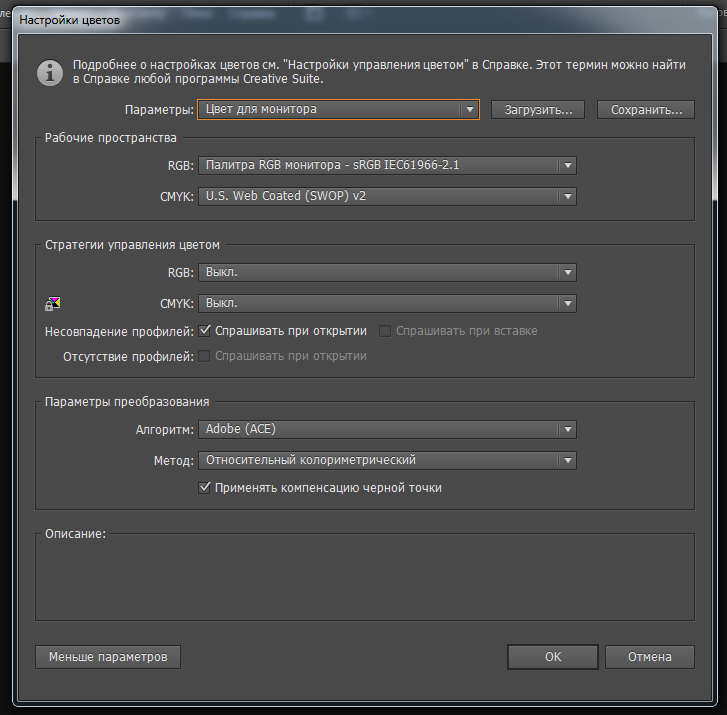Open the Метод rendering intent dropdown
Screen dimensions: 727x715
(x=387, y=460)
